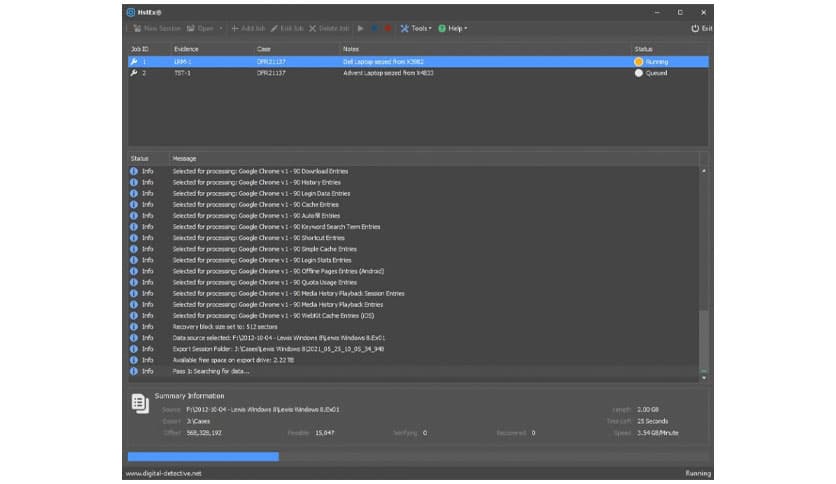The image size is (836, 484).
Task: Select the WebKit Cache Entries (iOS) message
Action: 273,316
